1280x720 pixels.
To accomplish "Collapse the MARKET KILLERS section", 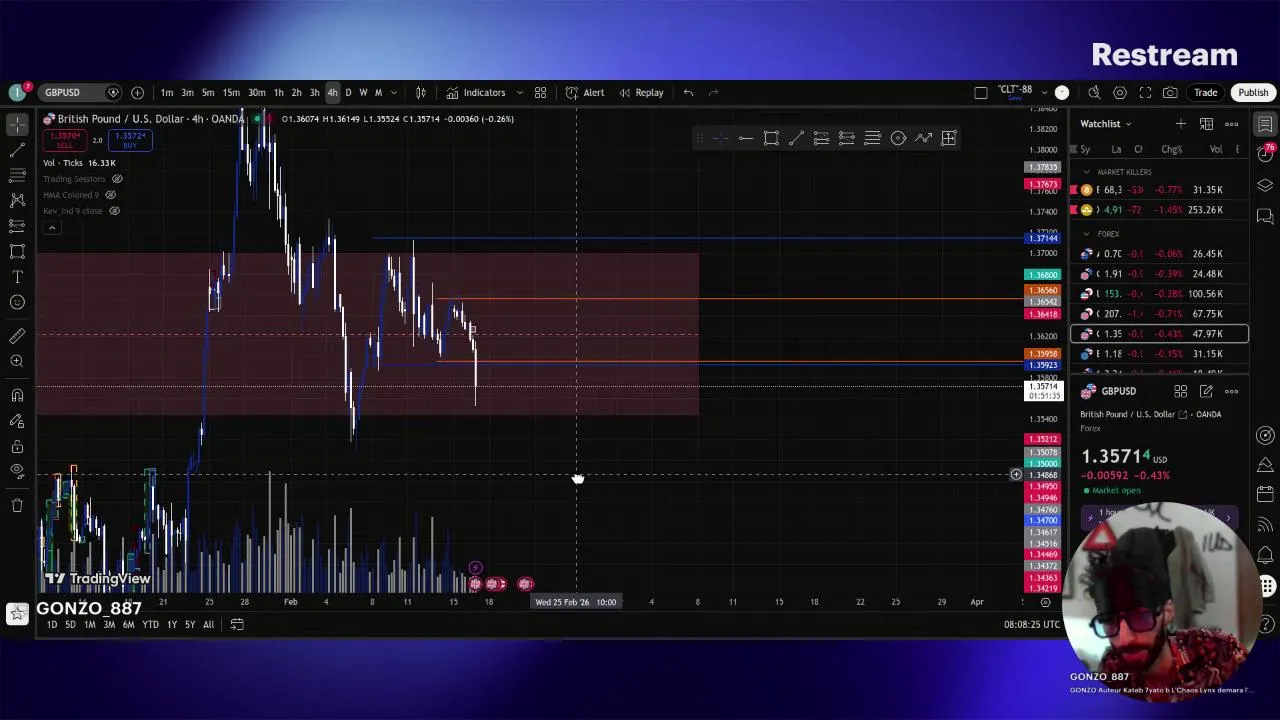I will click(x=1087, y=172).
